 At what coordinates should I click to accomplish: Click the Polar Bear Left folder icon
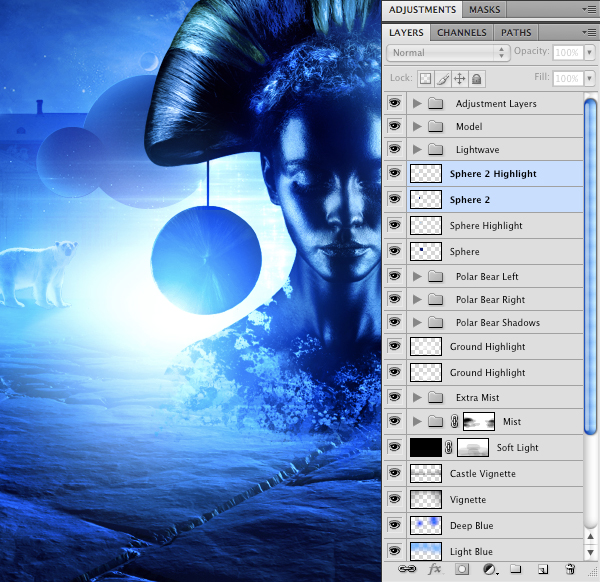[x=435, y=276]
